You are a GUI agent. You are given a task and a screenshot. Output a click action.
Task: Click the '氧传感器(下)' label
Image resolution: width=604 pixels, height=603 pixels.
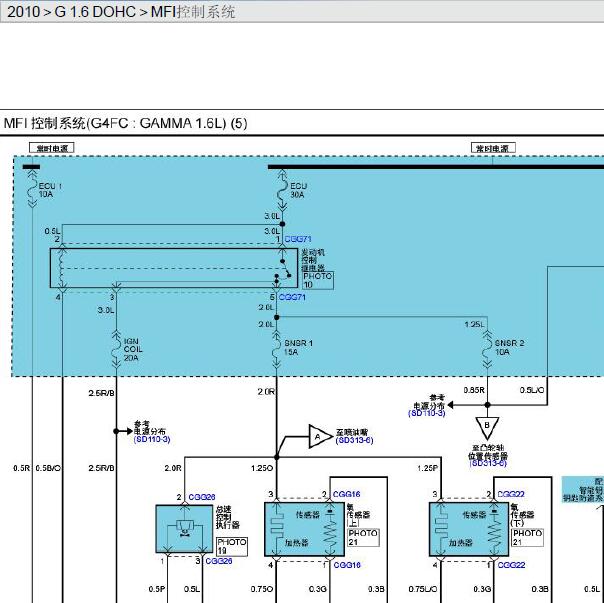(x=523, y=515)
